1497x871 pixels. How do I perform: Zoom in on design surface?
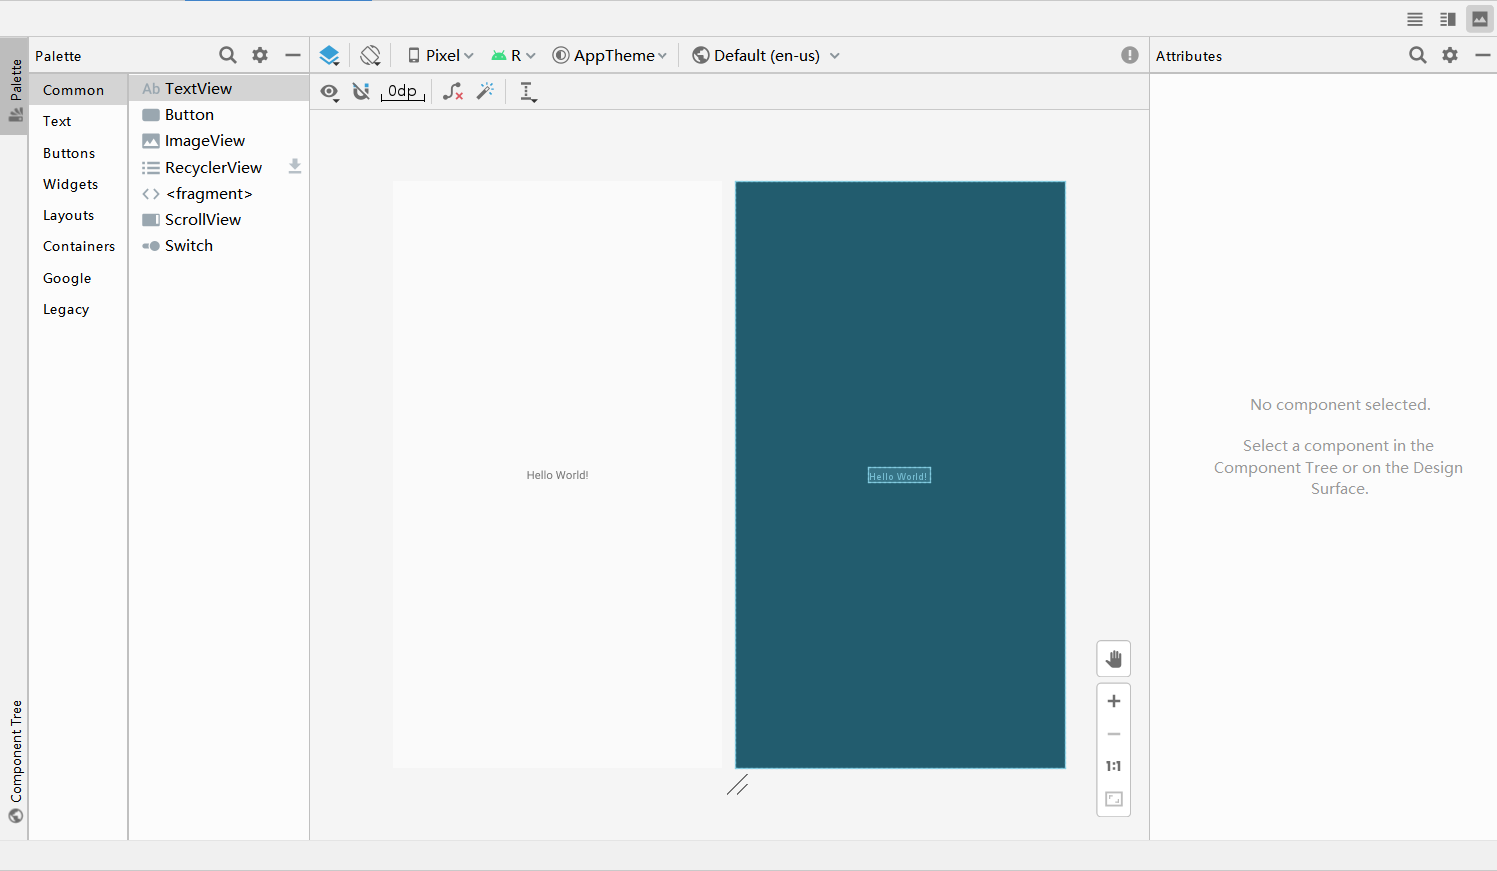(1114, 701)
